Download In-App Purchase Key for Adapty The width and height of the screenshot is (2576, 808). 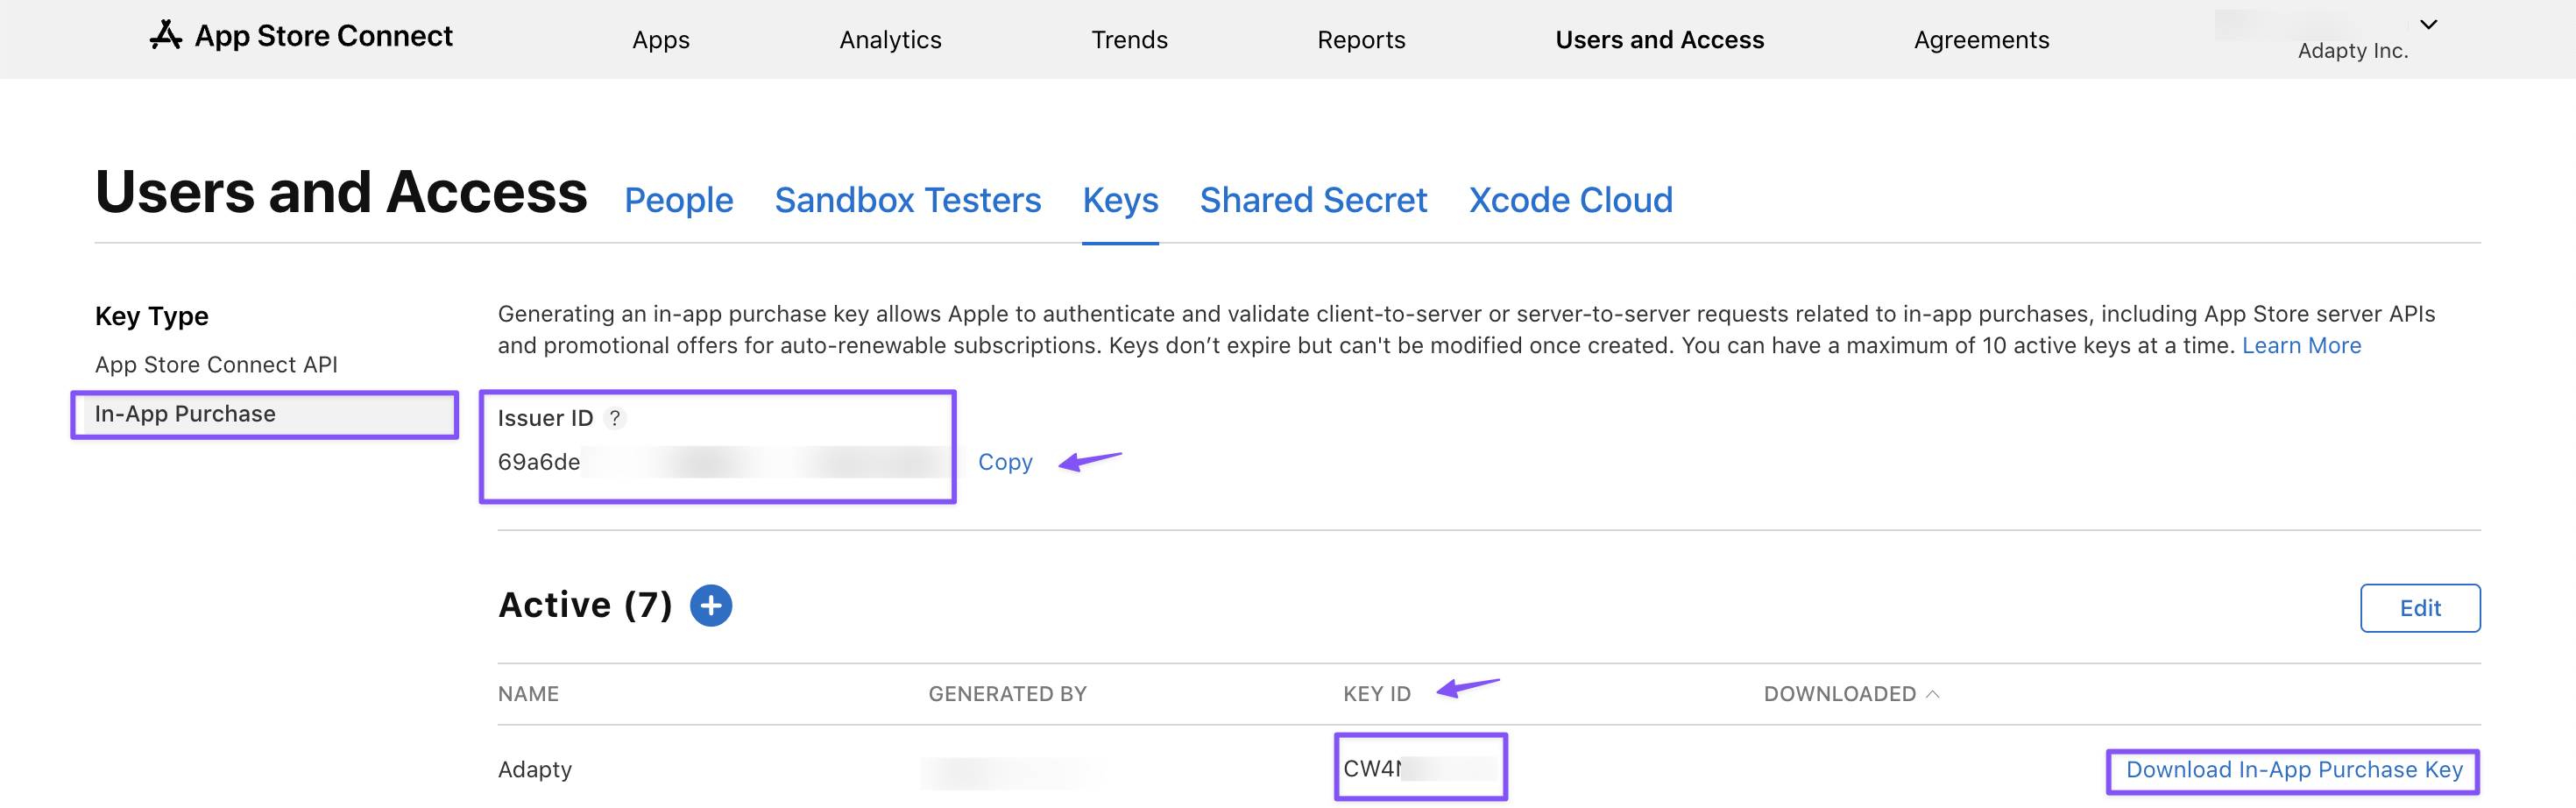(2293, 770)
